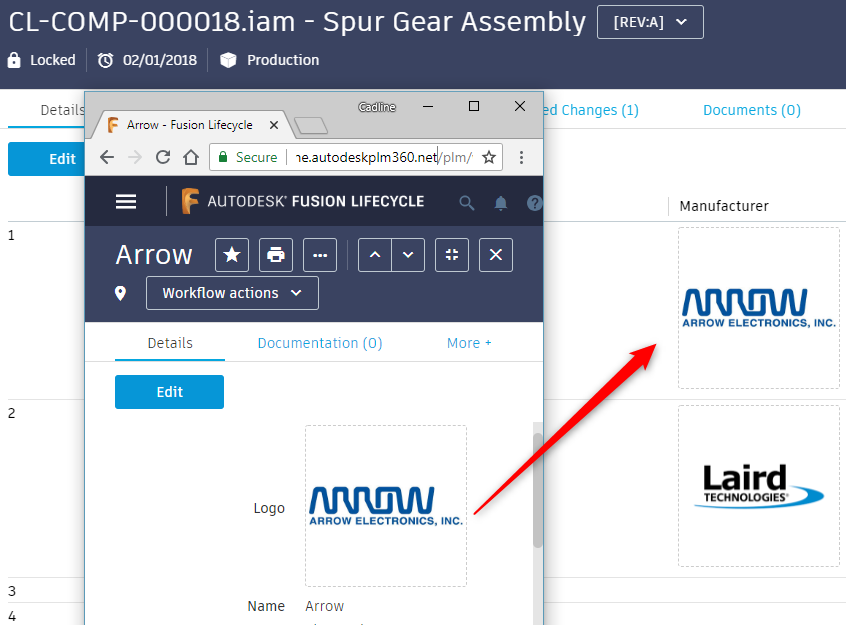The width and height of the screenshot is (846, 625).
Task: Open the Changes (1) tab in background page
Action: pos(591,110)
